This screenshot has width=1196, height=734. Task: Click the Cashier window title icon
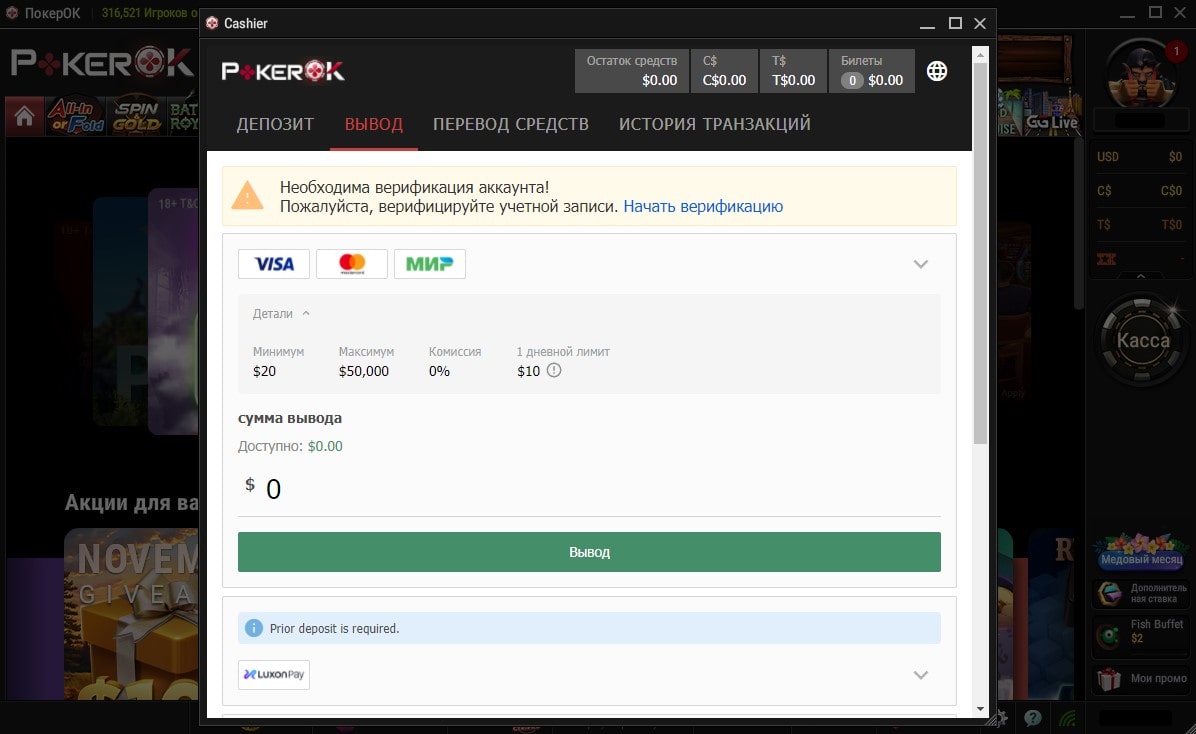click(212, 23)
